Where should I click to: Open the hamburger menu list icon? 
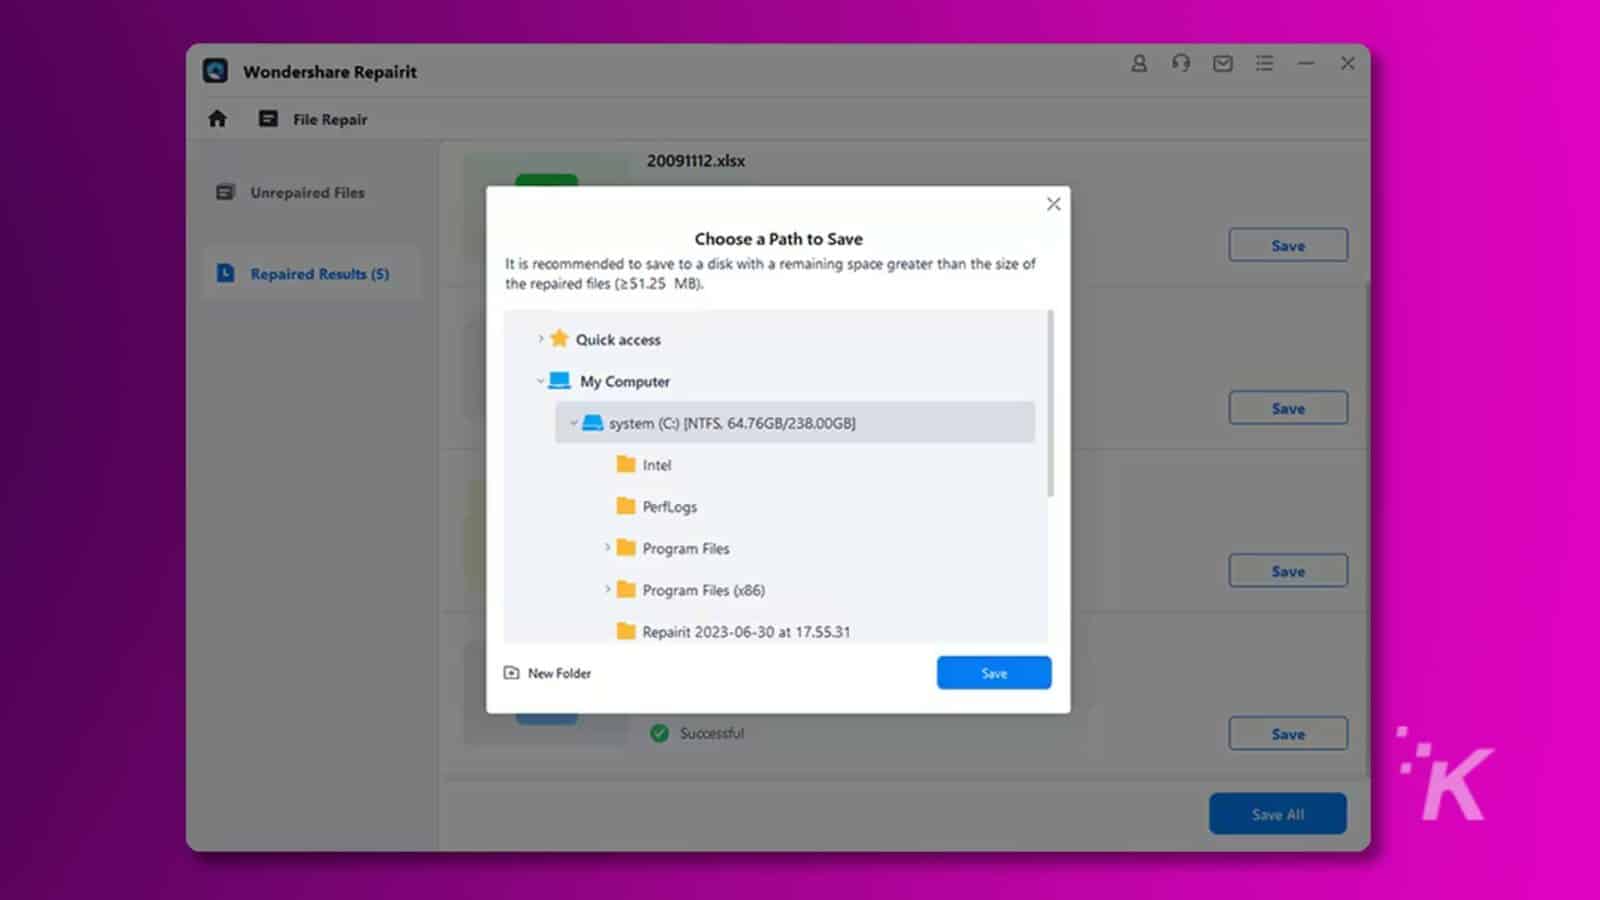tap(1265, 63)
